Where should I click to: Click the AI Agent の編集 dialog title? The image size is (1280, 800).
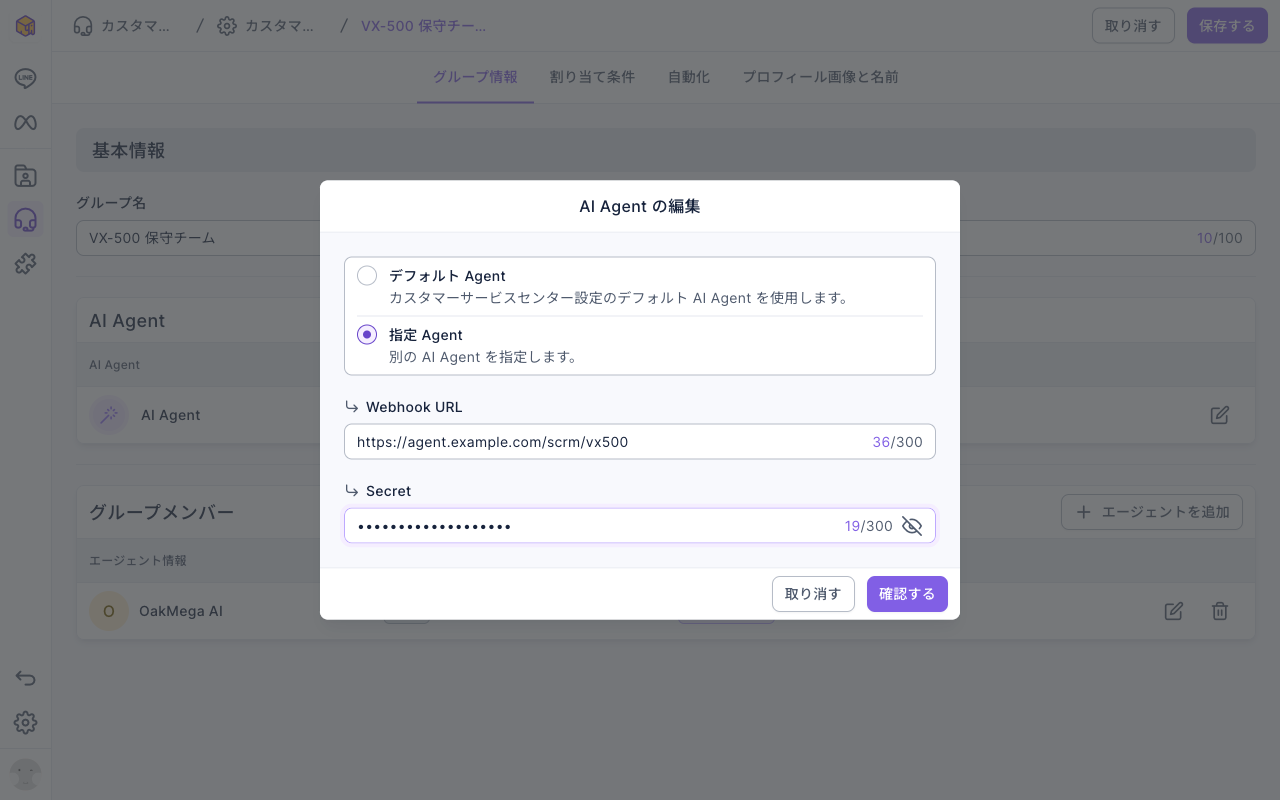pyautogui.click(x=640, y=206)
